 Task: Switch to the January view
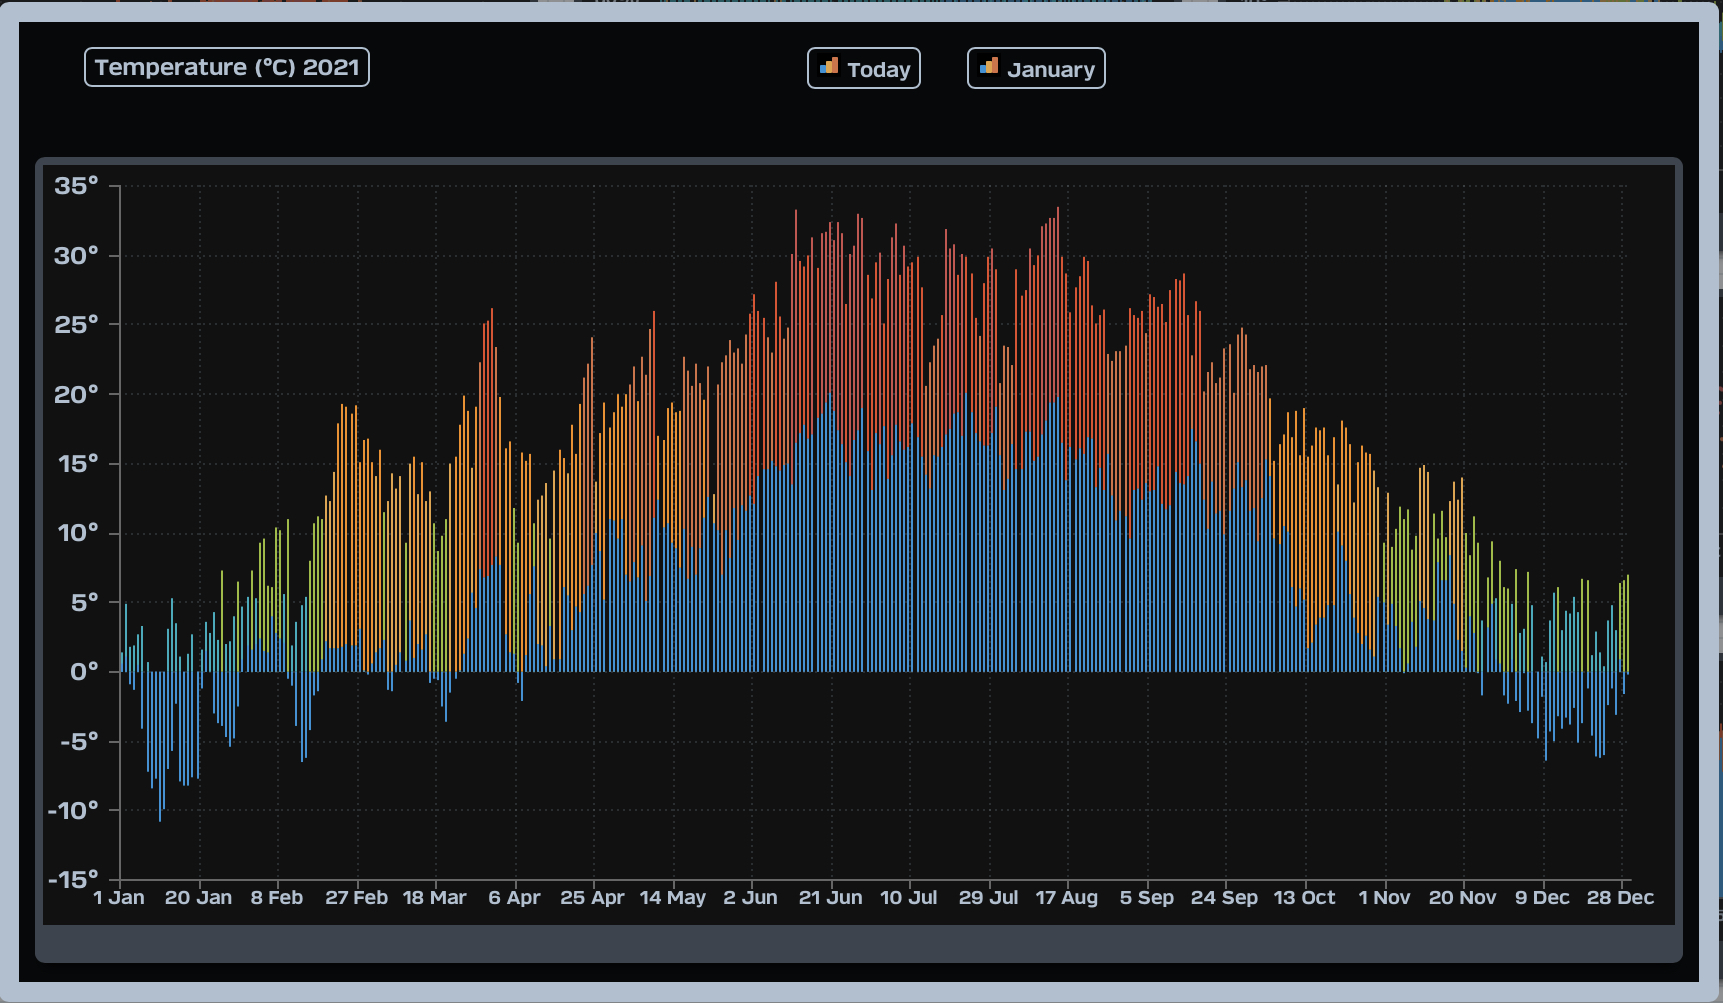[1036, 68]
